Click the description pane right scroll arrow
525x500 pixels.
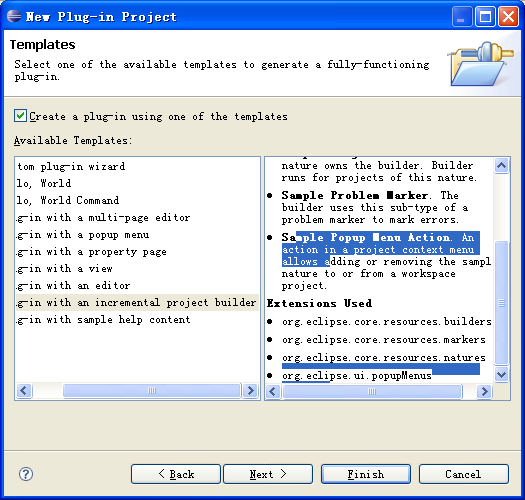[x=484, y=391]
